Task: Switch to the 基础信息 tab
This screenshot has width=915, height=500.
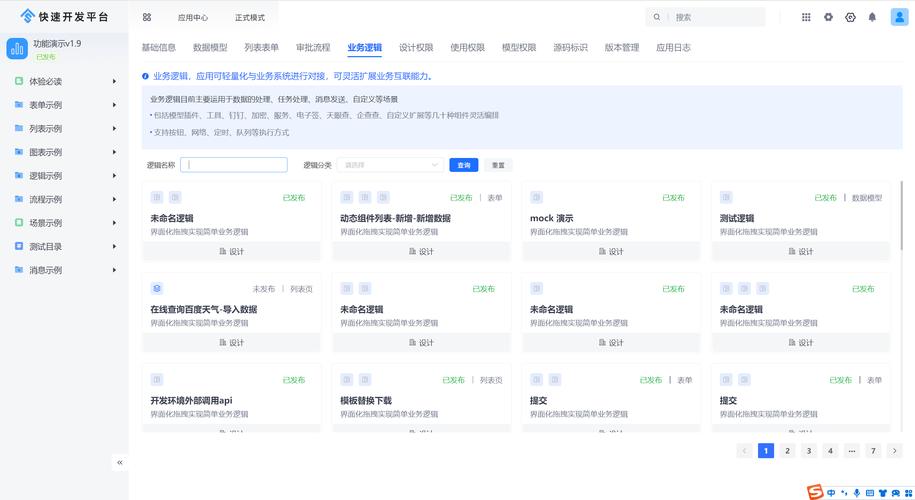Action: (159, 47)
